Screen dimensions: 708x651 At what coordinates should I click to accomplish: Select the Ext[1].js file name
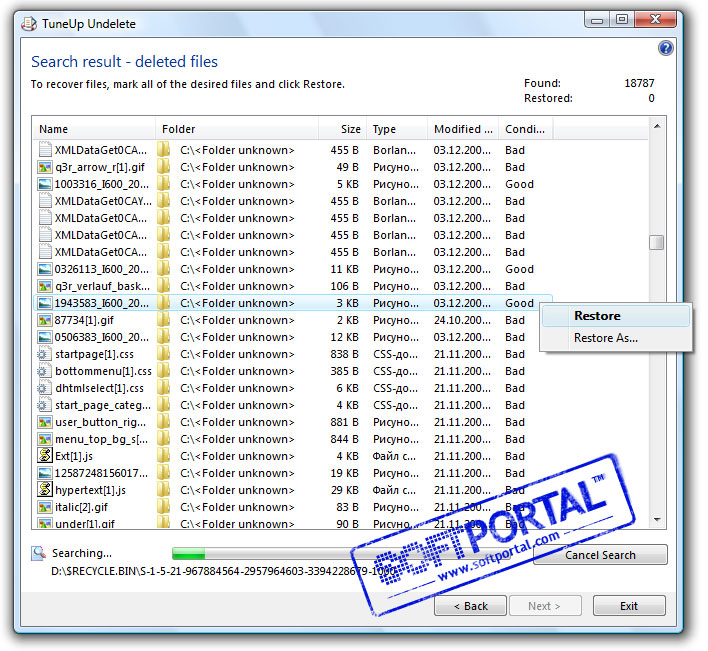tap(74, 456)
